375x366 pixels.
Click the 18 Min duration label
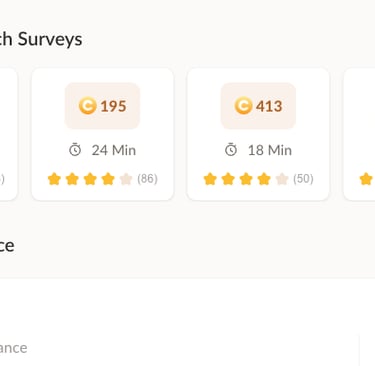270,150
